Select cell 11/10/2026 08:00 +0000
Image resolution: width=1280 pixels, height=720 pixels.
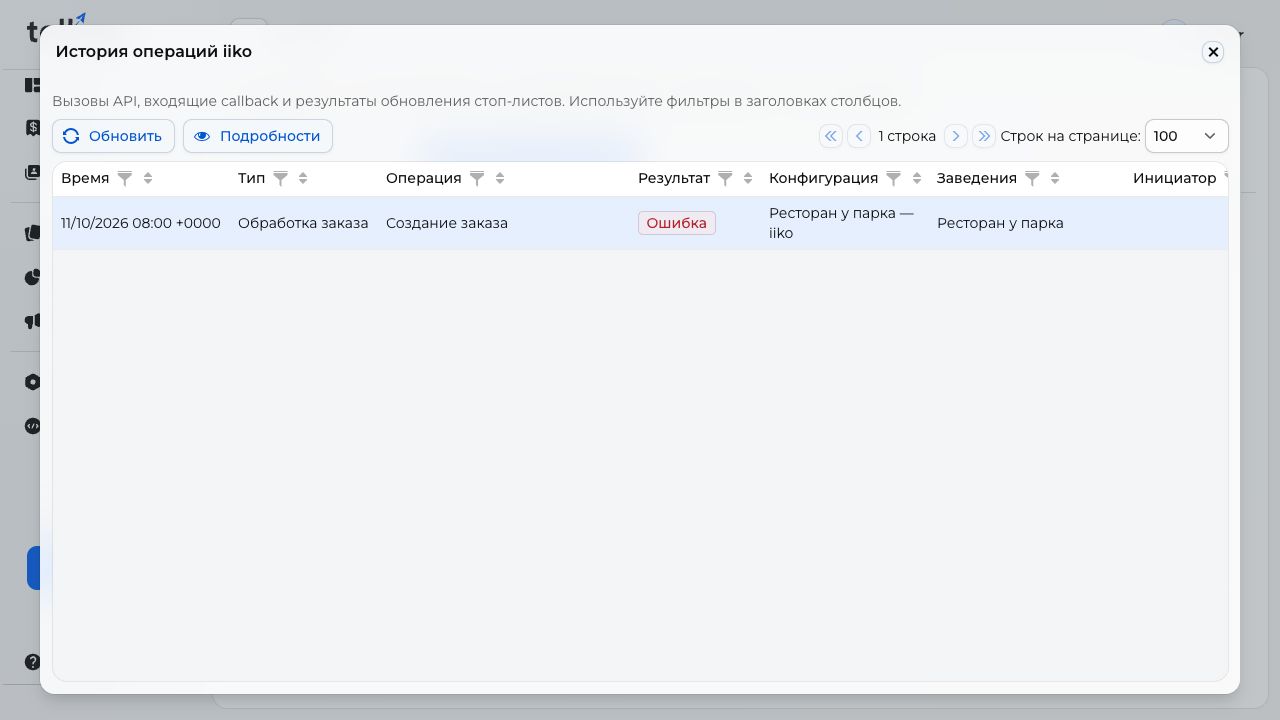(x=141, y=223)
